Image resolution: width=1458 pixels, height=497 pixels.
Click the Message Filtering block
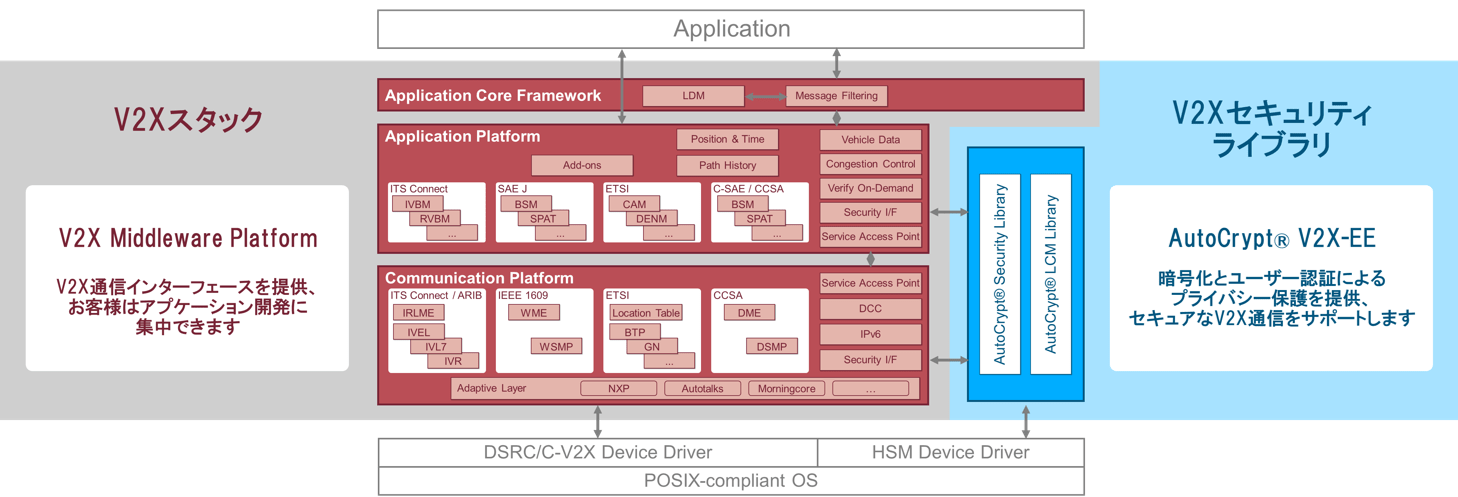click(836, 96)
